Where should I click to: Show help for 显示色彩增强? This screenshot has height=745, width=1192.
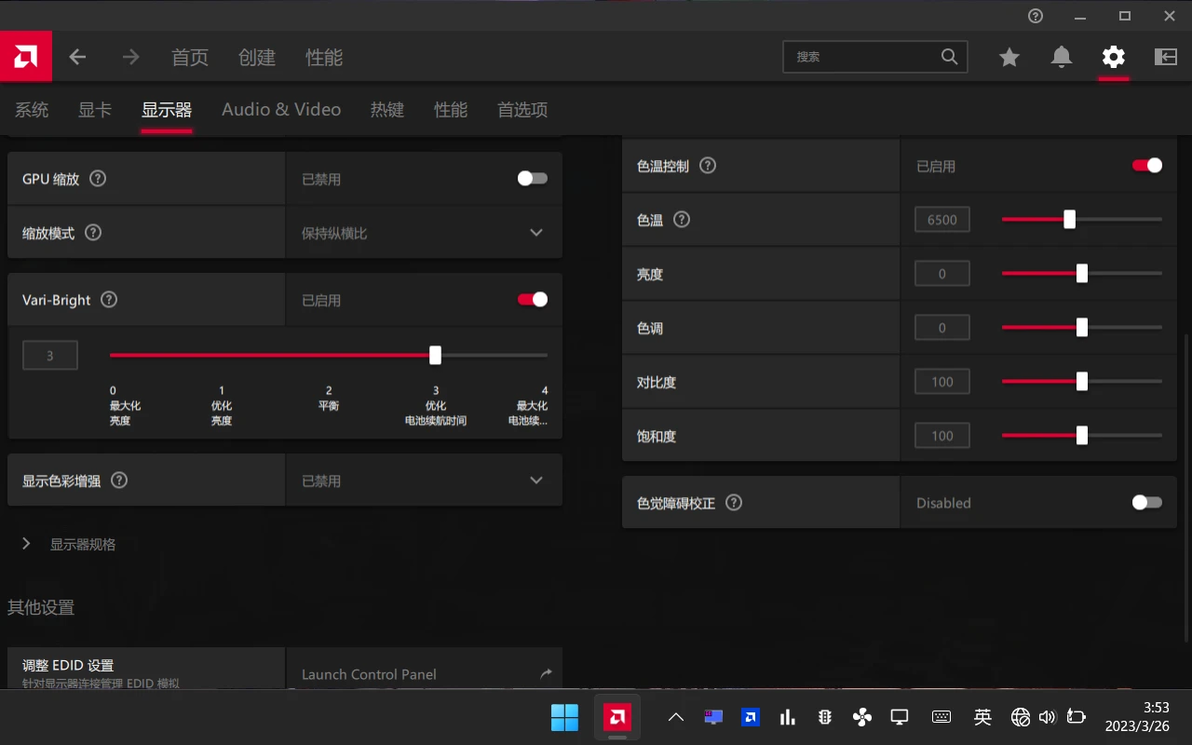pyautogui.click(x=119, y=480)
